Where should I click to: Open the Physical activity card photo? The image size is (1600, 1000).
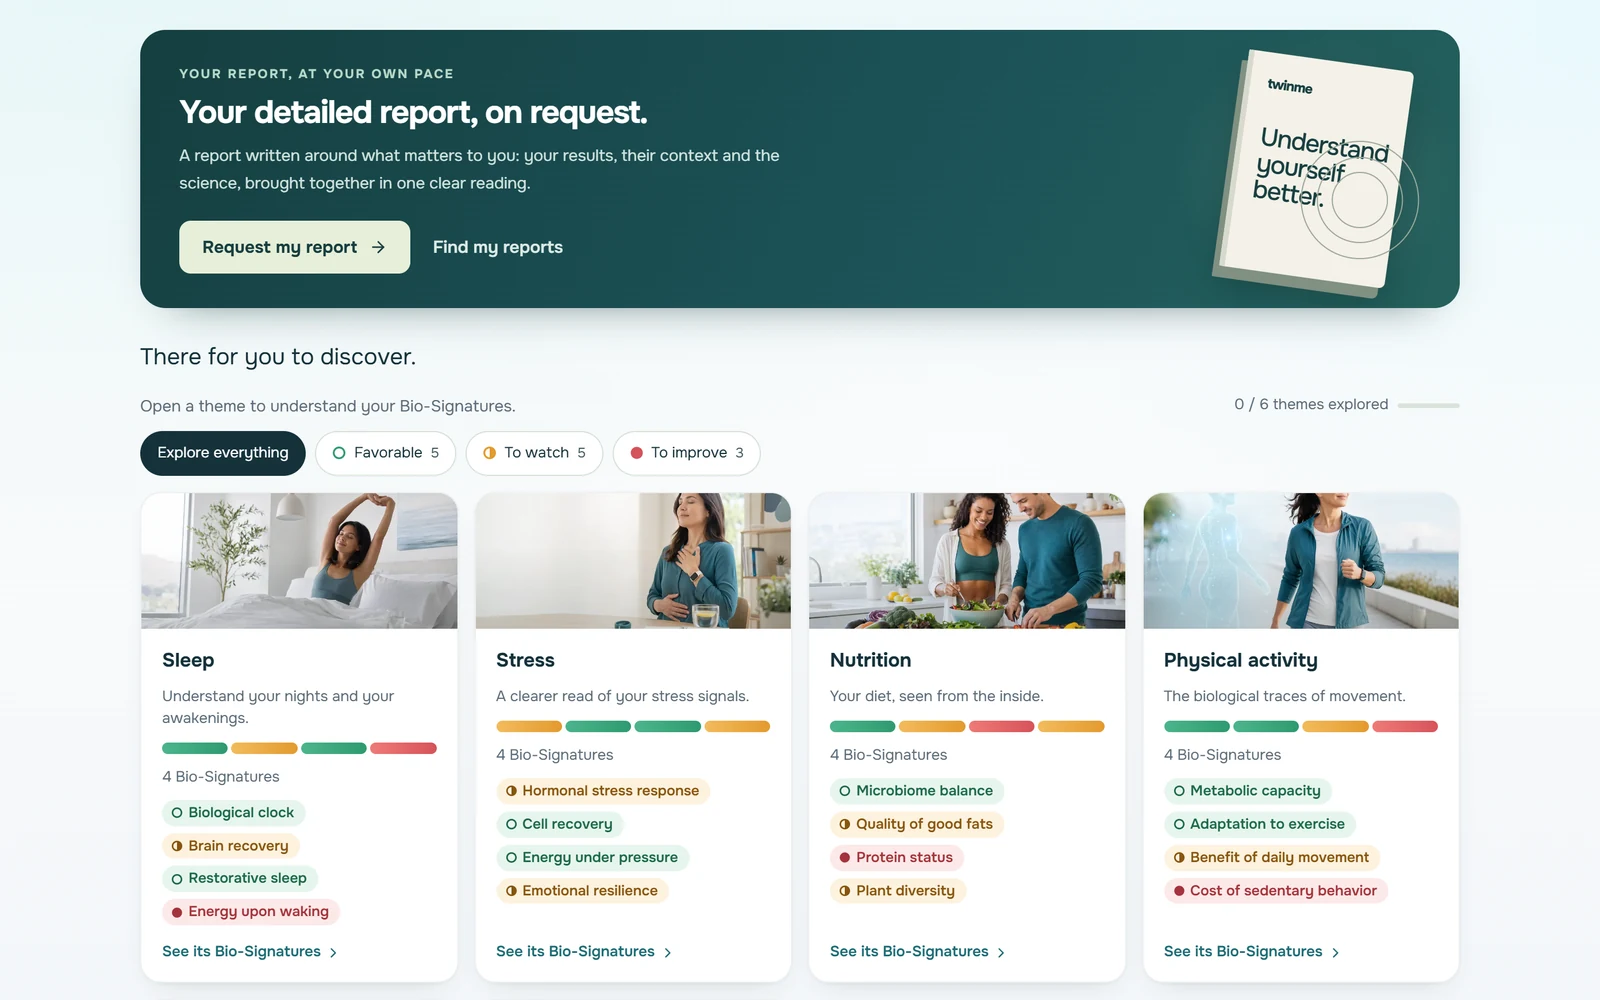tap(1301, 561)
